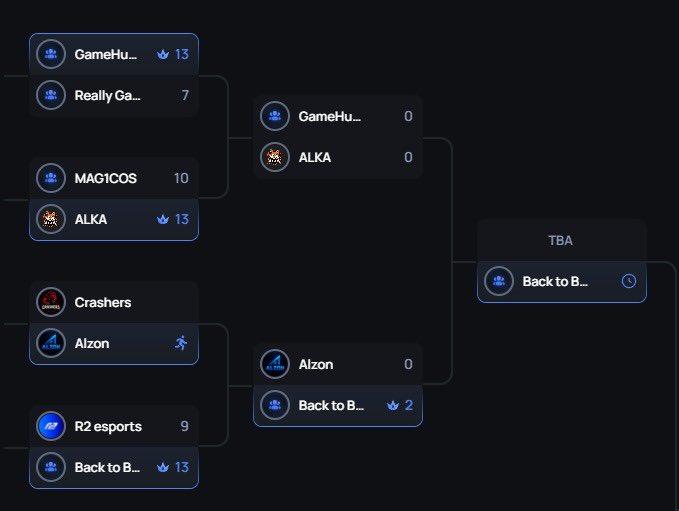Click the TBA slot in the final
This screenshot has width=679, height=511.
pos(561,241)
